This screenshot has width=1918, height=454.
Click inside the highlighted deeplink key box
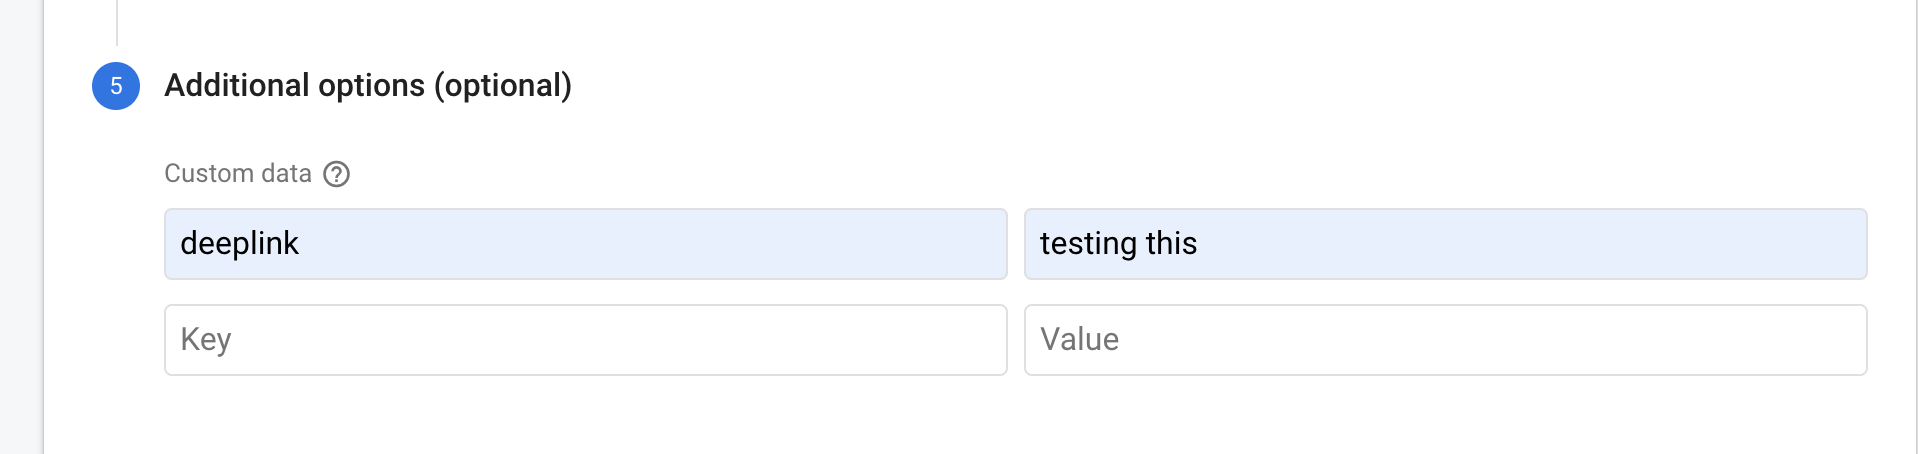[586, 244]
